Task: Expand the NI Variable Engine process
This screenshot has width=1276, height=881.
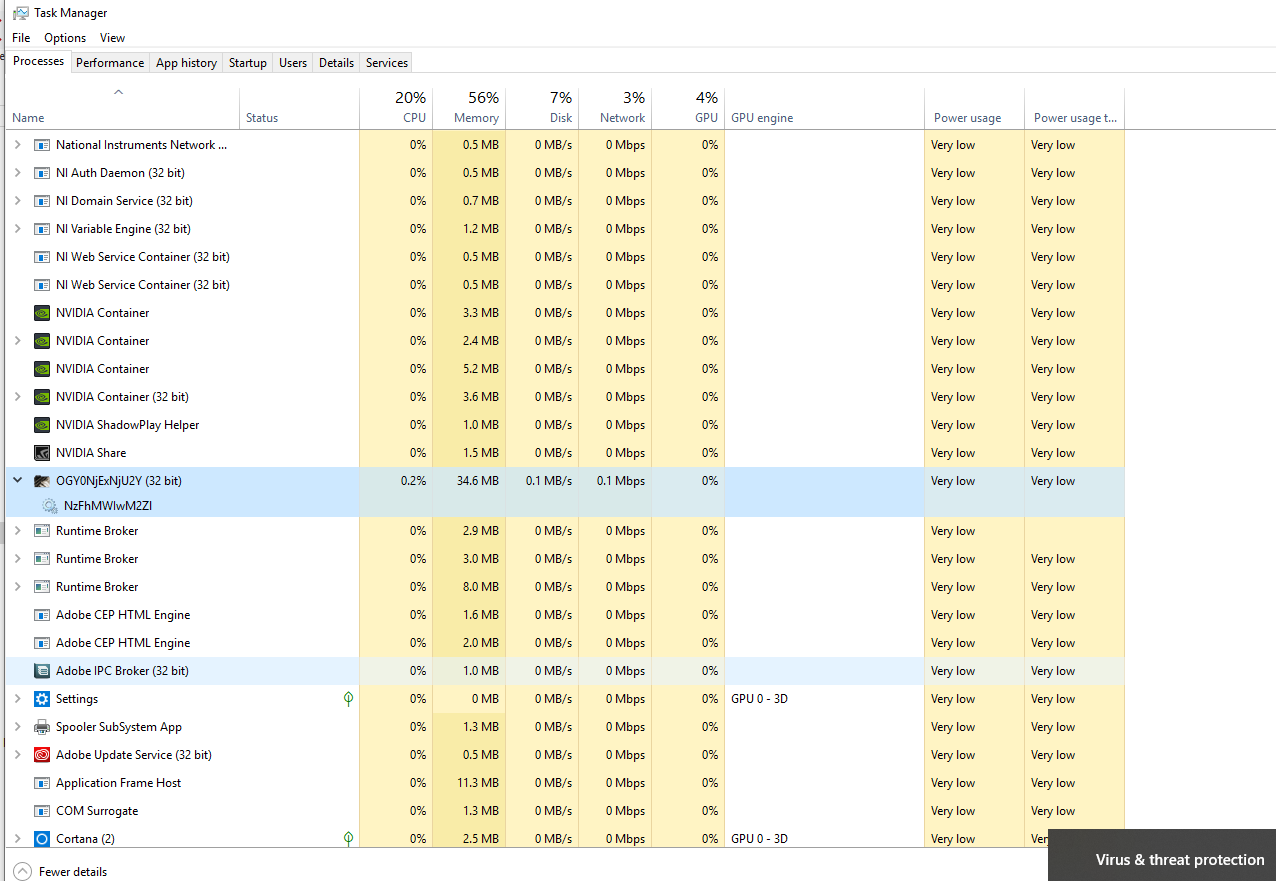Action: [x=17, y=229]
